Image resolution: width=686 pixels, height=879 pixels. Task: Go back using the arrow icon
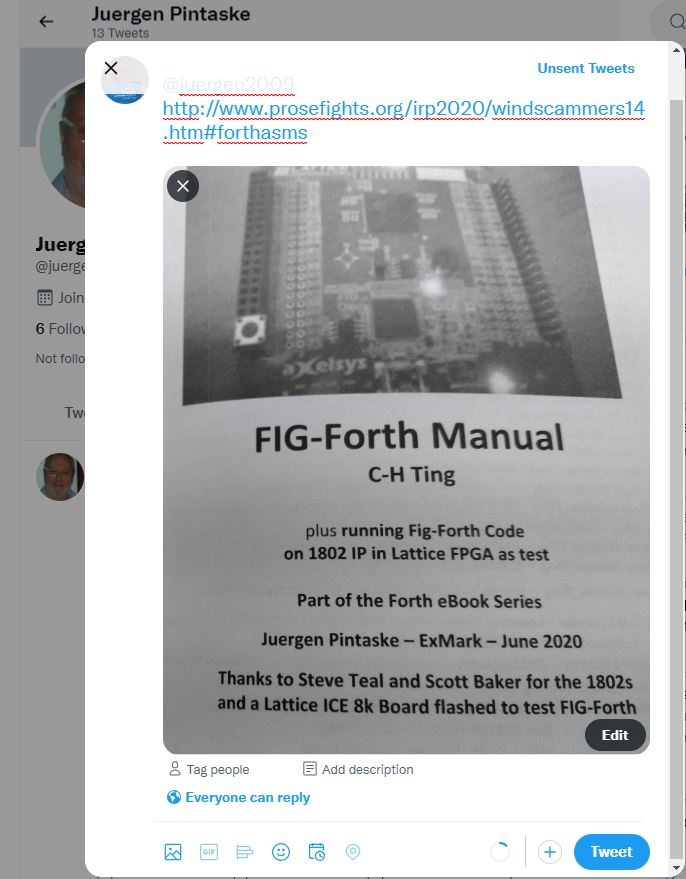coord(46,22)
